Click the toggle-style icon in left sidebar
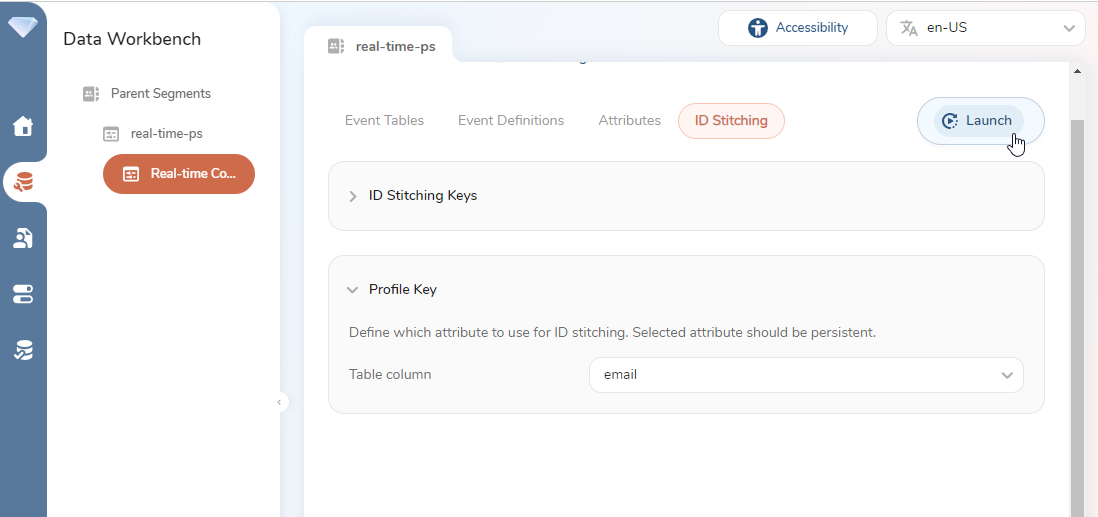The height and width of the screenshot is (517, 1098). [x=23, y=294]
